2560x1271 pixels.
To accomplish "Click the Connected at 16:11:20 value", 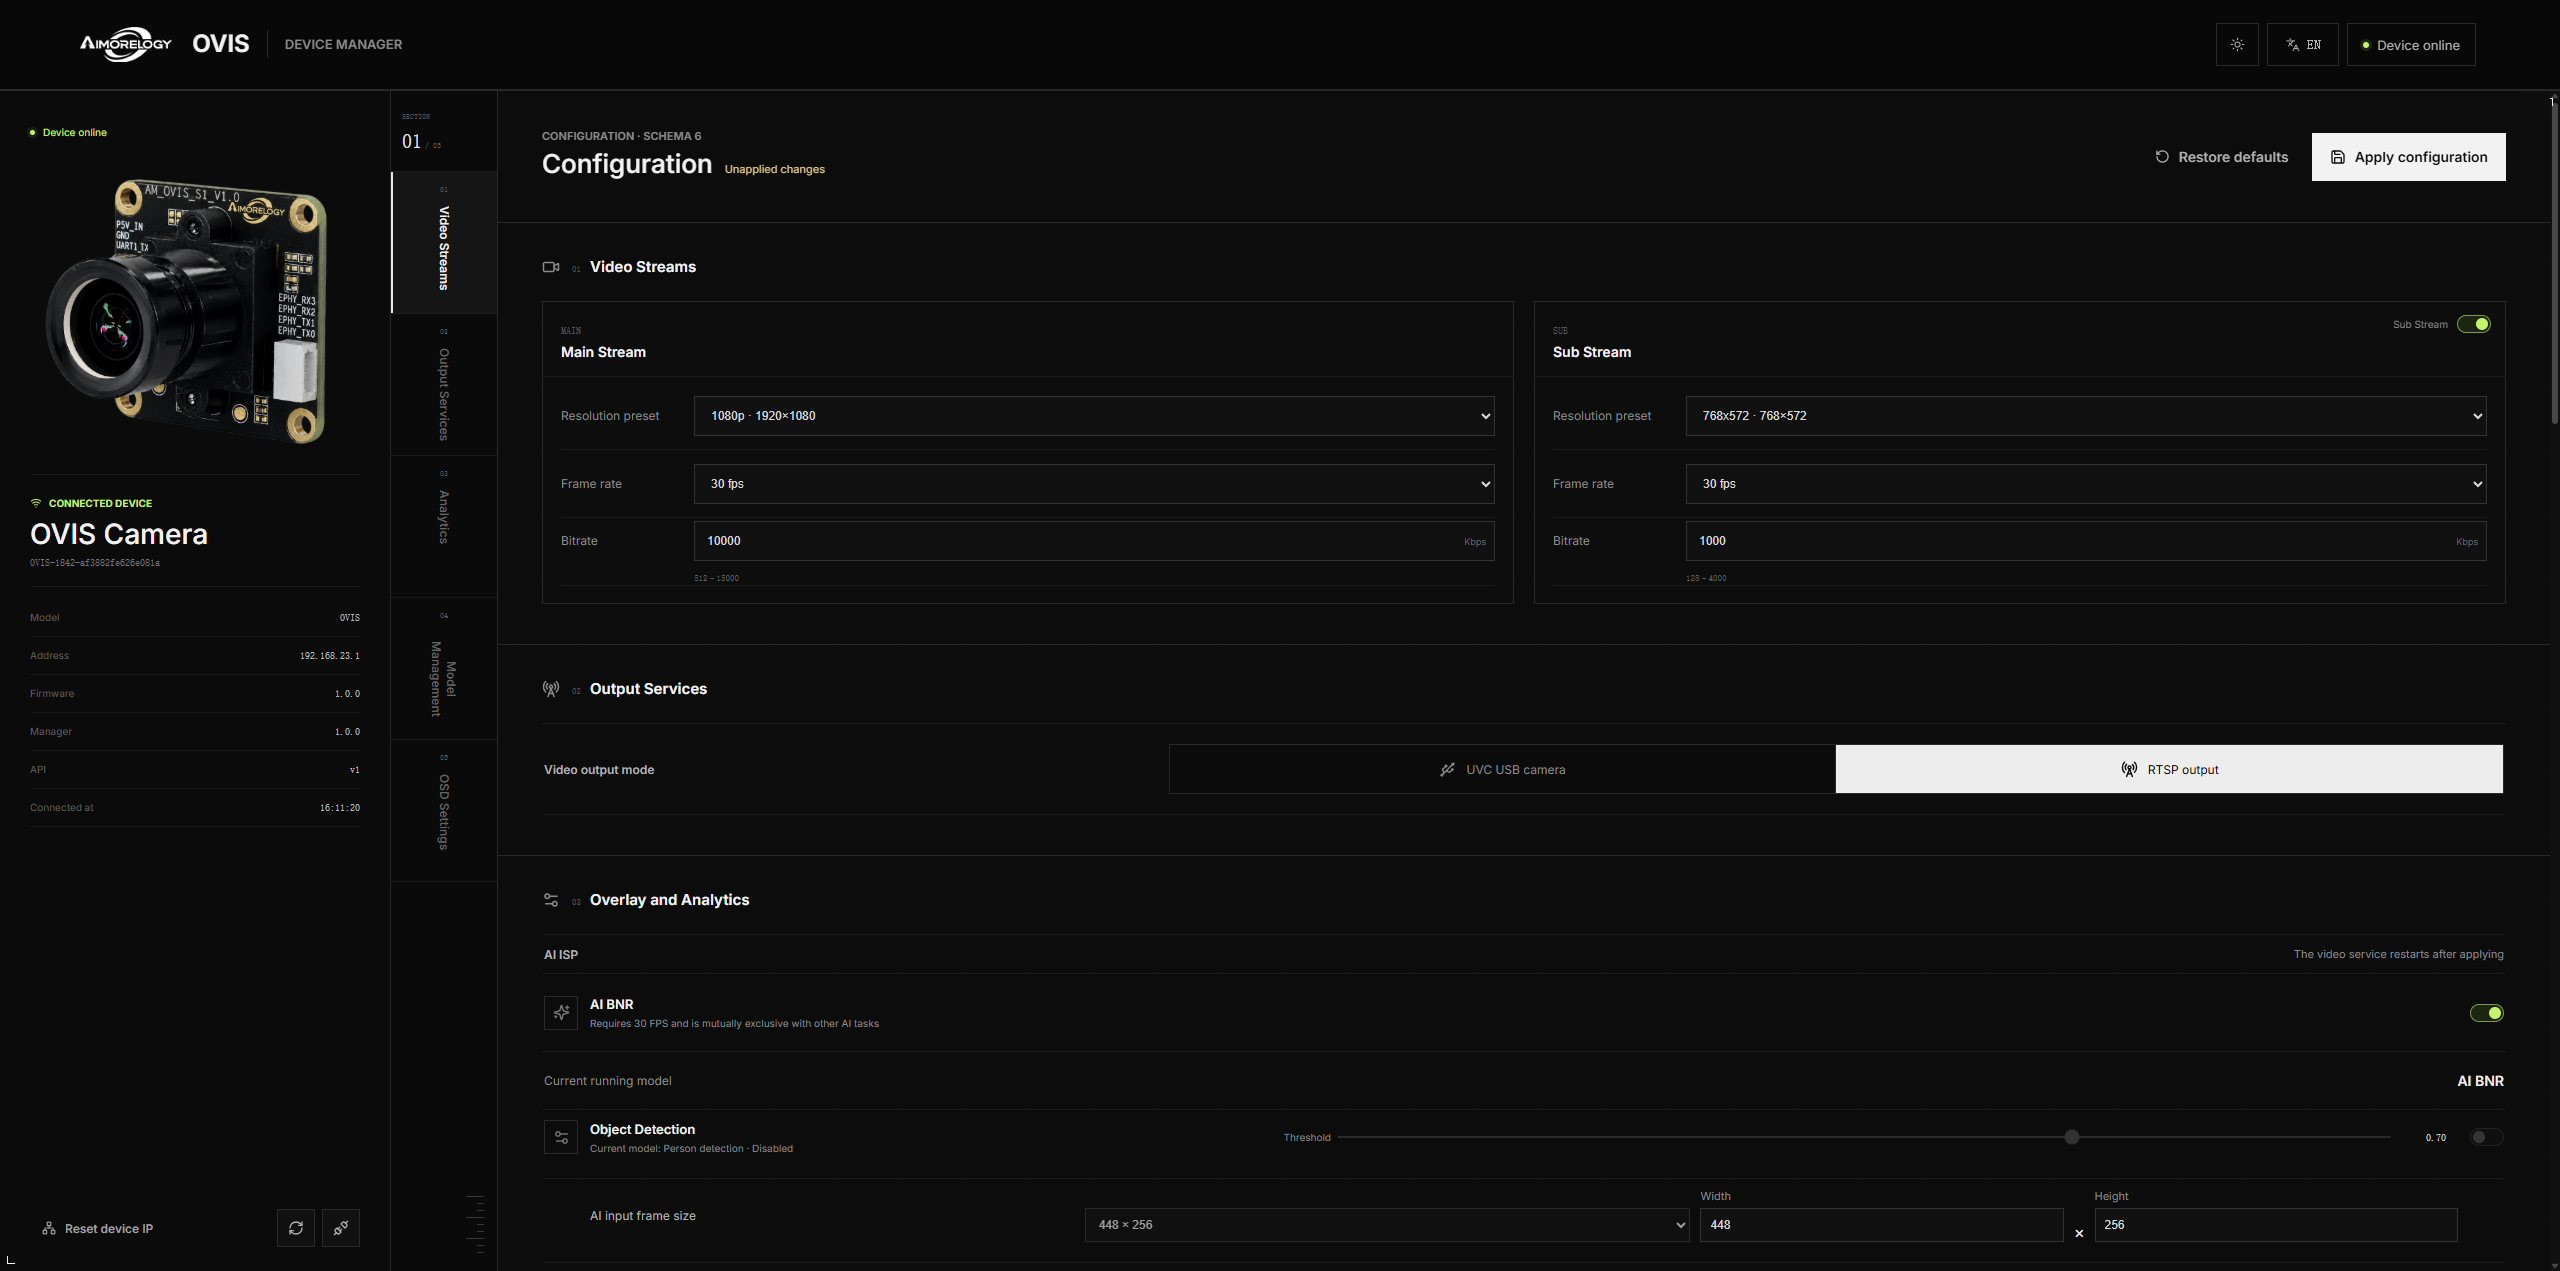I will (x=339, y=808).
